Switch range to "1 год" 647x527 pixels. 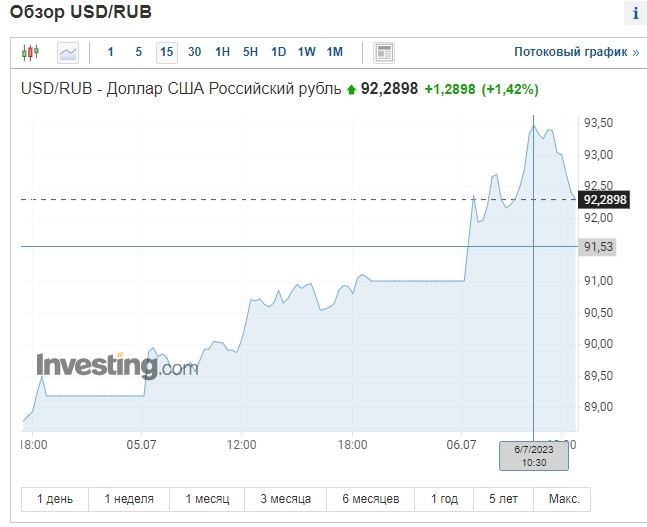[x=445, y=498]
